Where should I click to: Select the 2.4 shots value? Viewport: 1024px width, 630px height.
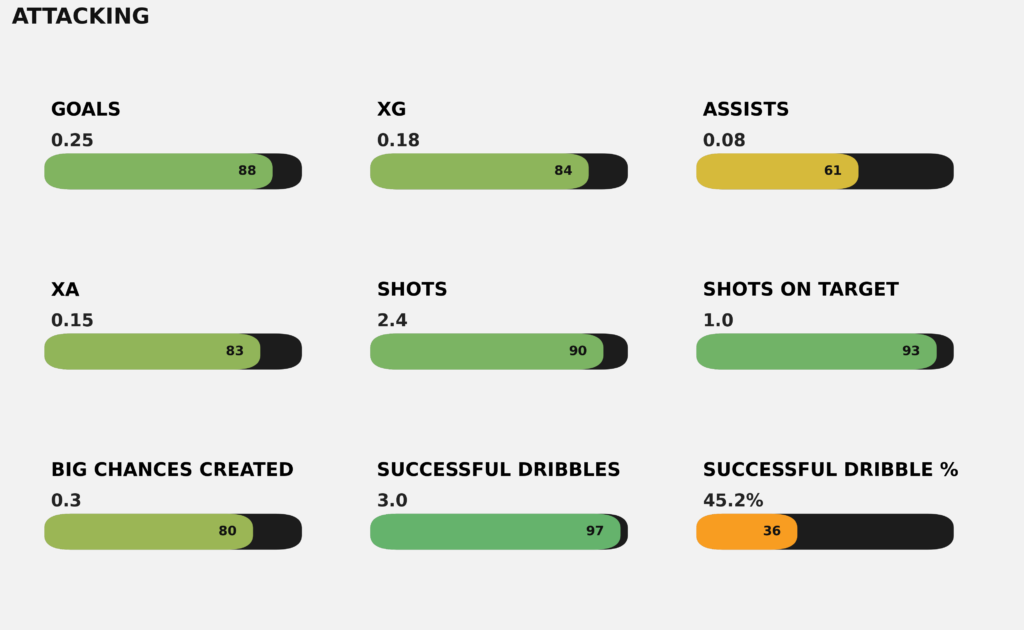coord(392,321)
